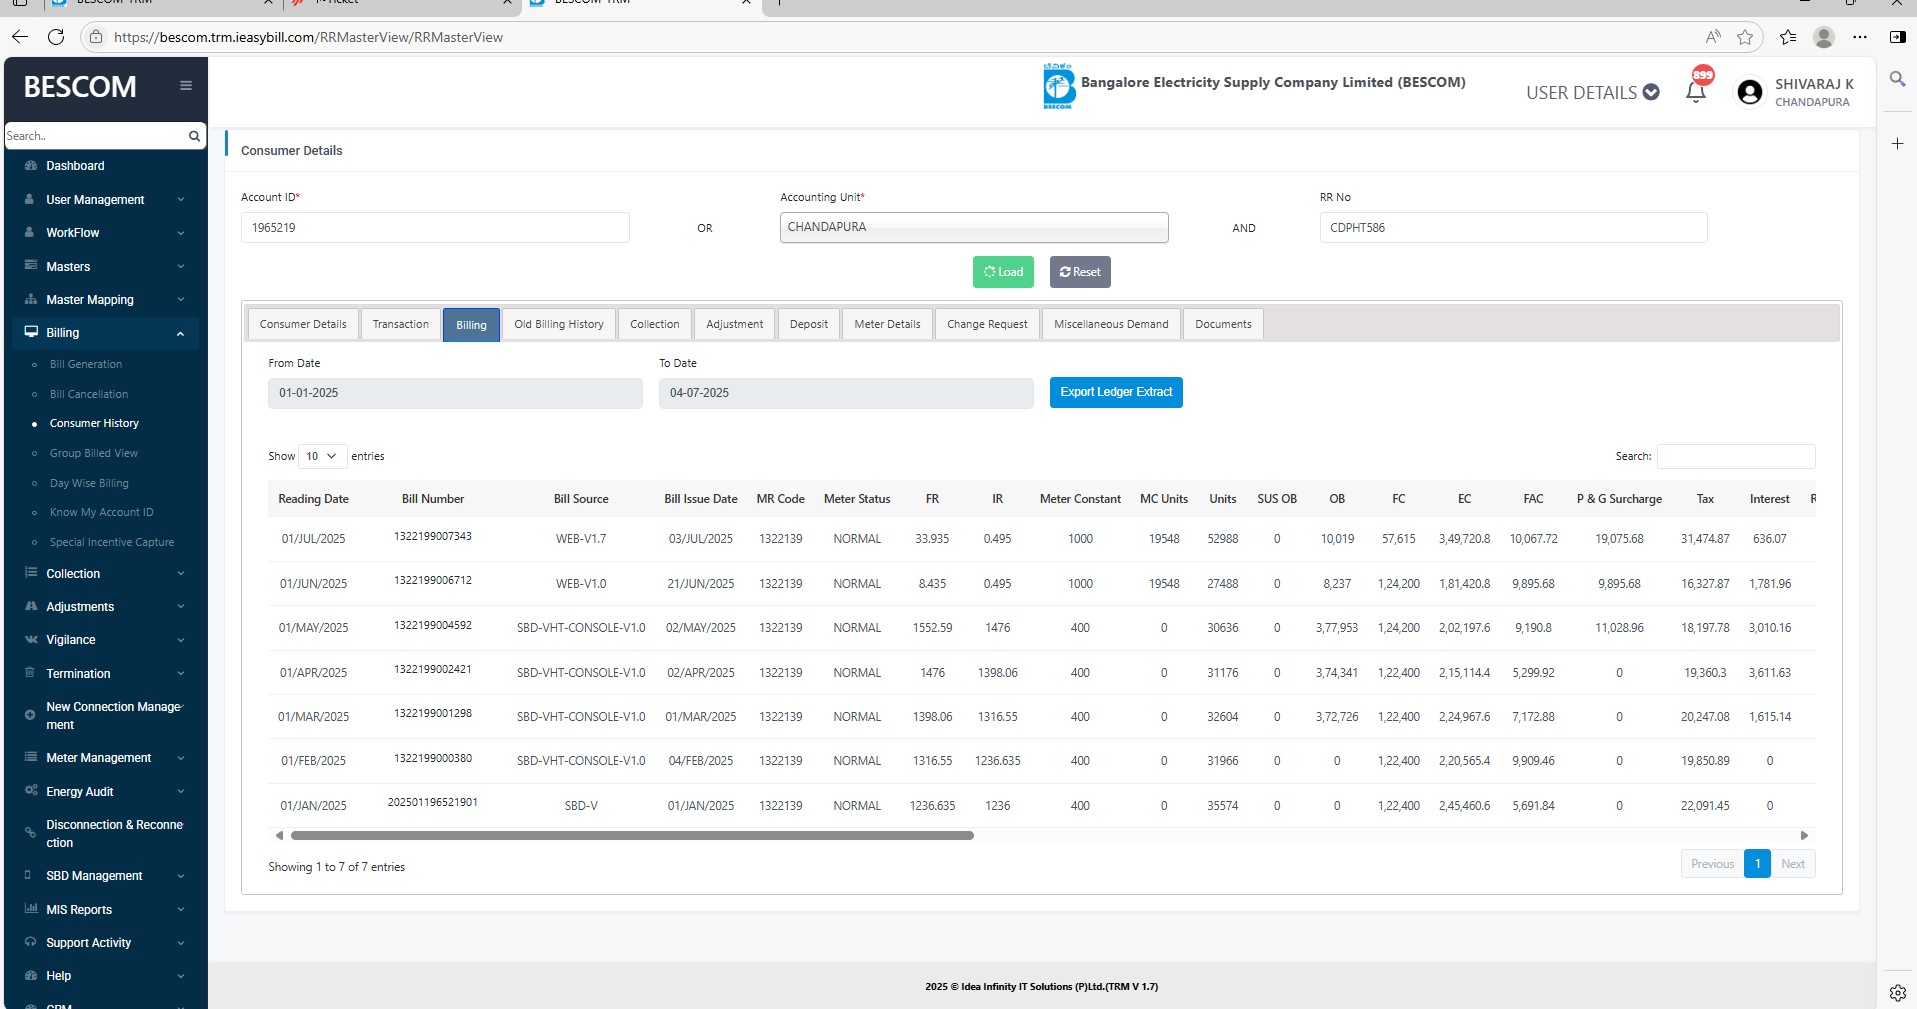Select page 1 in pagination
The width and height of the screenshot is (1917, 1009).
(x=1757, y=864)
